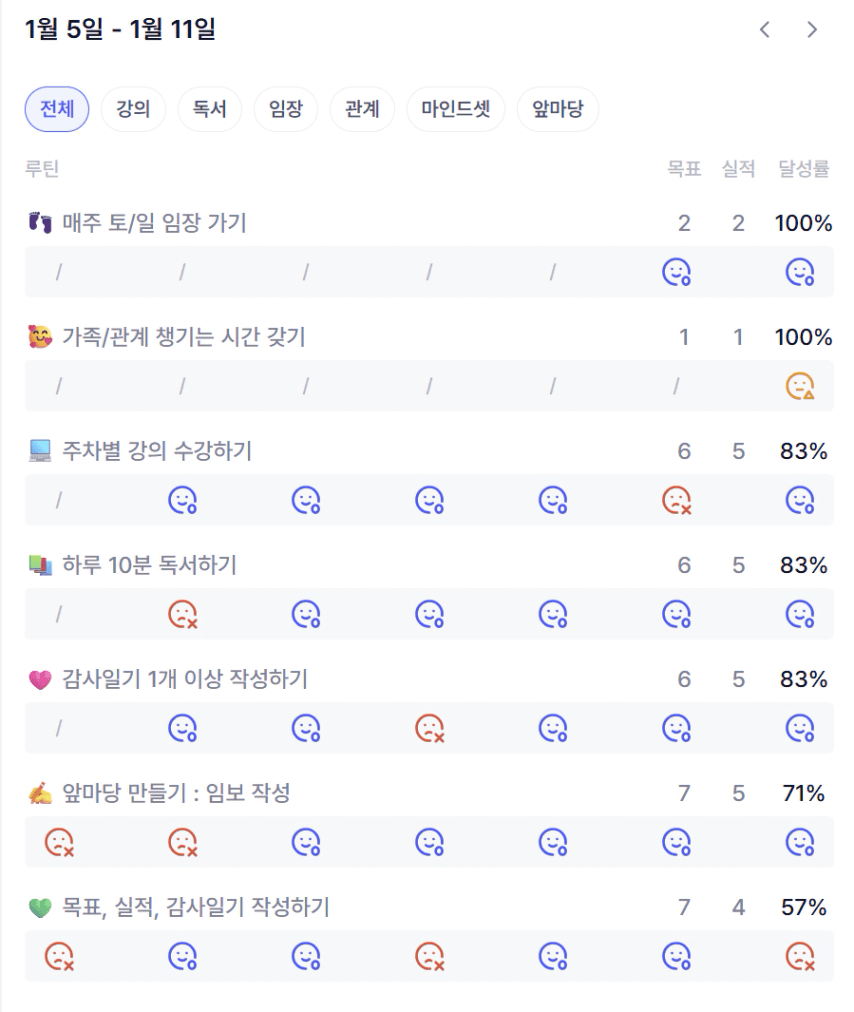Viewport: 854px width, 1012px height.
Task: Select the red failed face in 주차별 강의 수강하기 row
Action: click(677, 500)
